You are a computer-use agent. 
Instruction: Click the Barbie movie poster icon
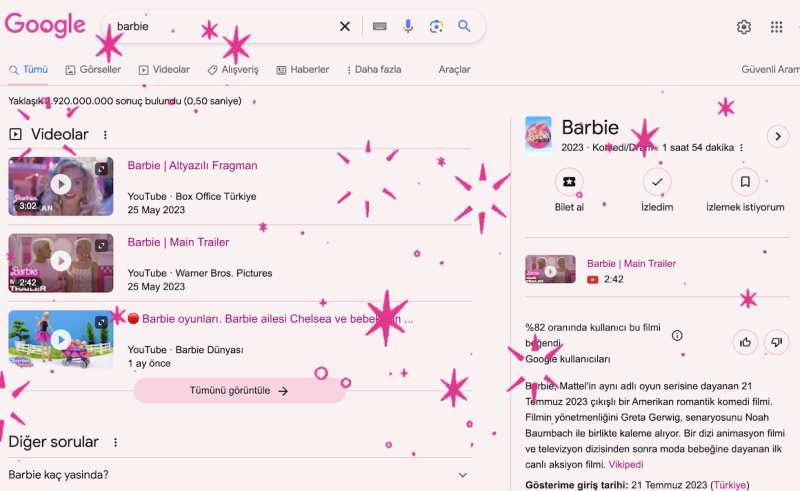click(538, 136)
